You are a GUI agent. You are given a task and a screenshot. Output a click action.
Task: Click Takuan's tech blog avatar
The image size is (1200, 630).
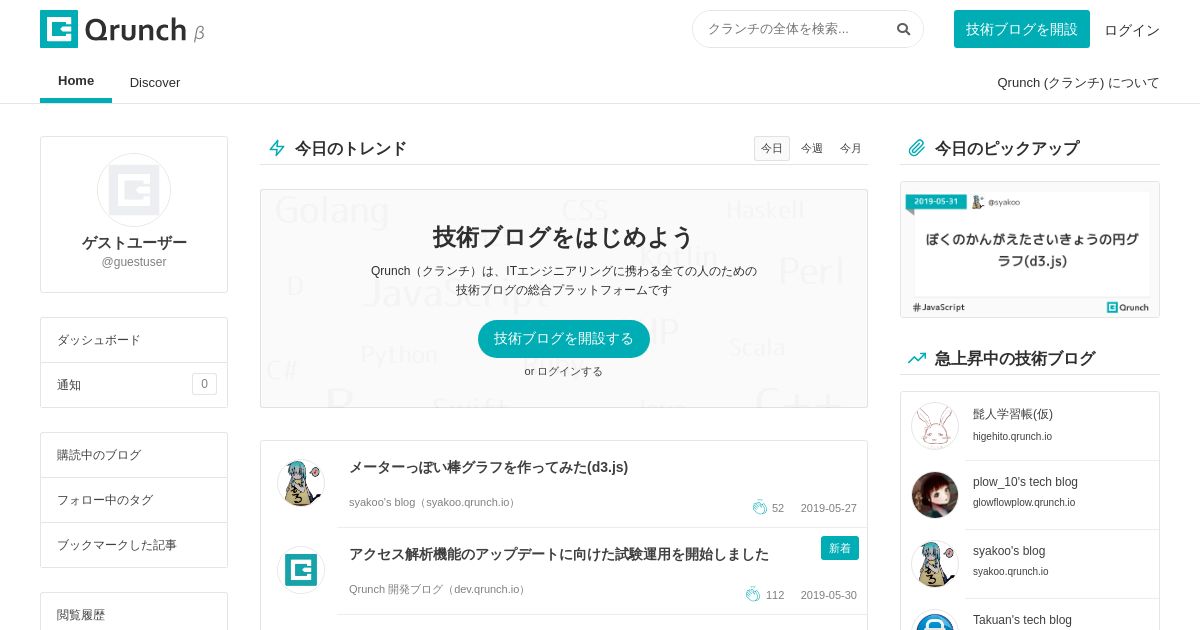tap(935, 622)
